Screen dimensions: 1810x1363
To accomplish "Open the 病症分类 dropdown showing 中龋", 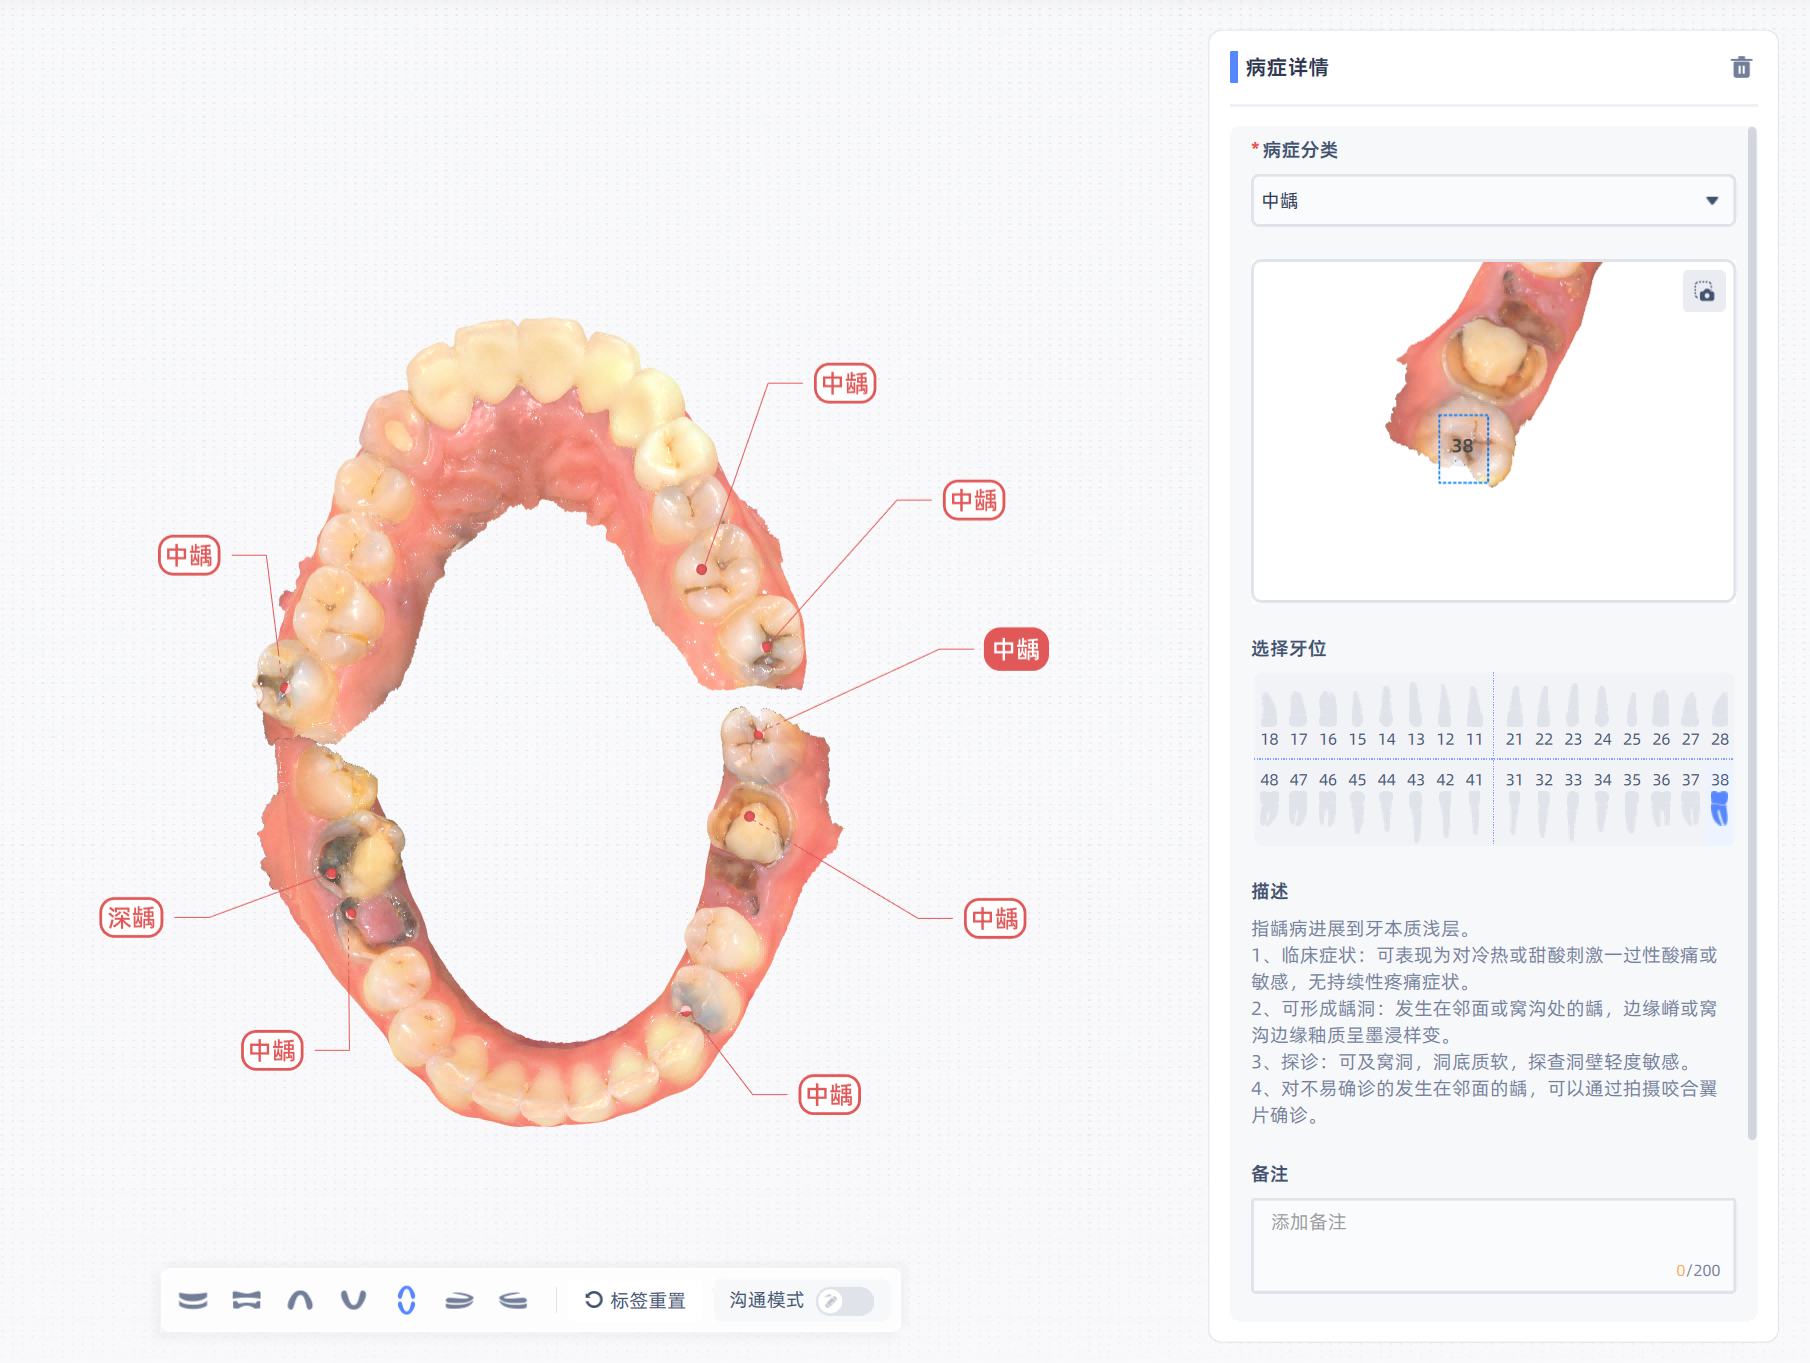I will [1493, 200].
